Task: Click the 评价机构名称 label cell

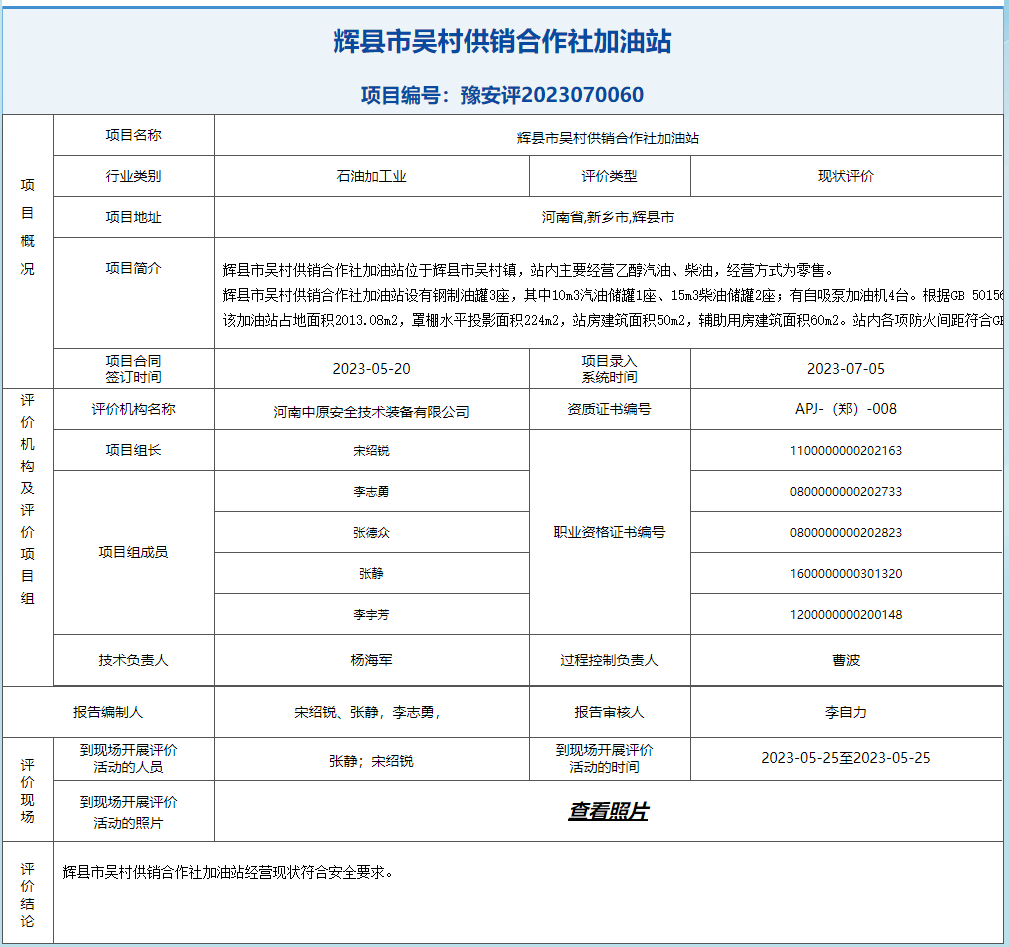Action: 134,409
